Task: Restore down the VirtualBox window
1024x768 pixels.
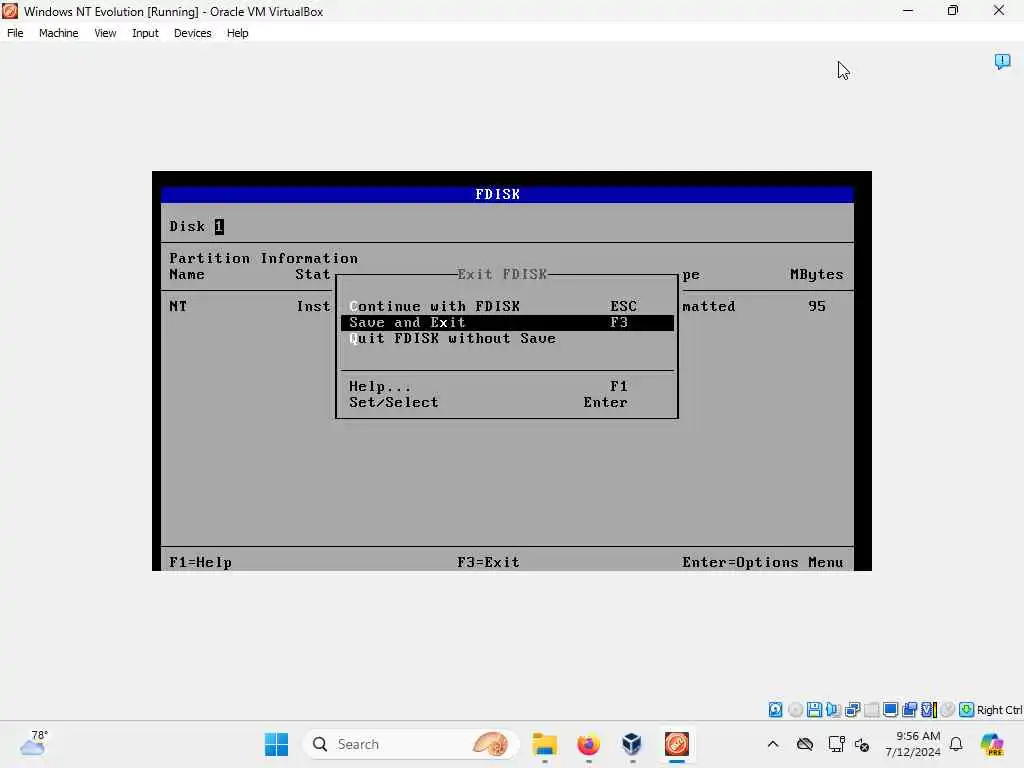Action: pyautogui.click(x=953, y=10)
